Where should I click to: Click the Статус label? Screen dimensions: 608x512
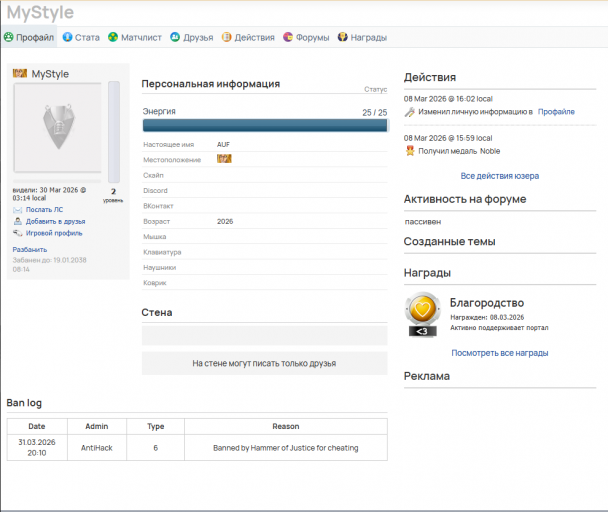(x=375, y=89)
